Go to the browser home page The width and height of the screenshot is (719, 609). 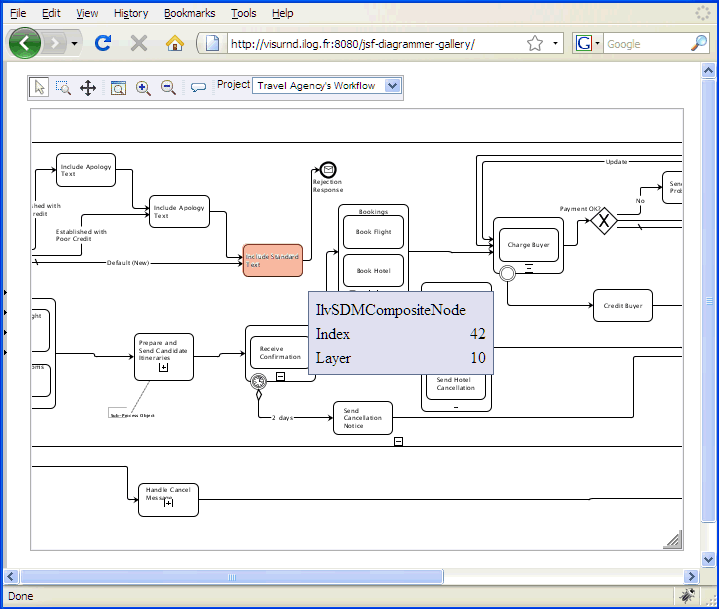[x=175, y=43]
